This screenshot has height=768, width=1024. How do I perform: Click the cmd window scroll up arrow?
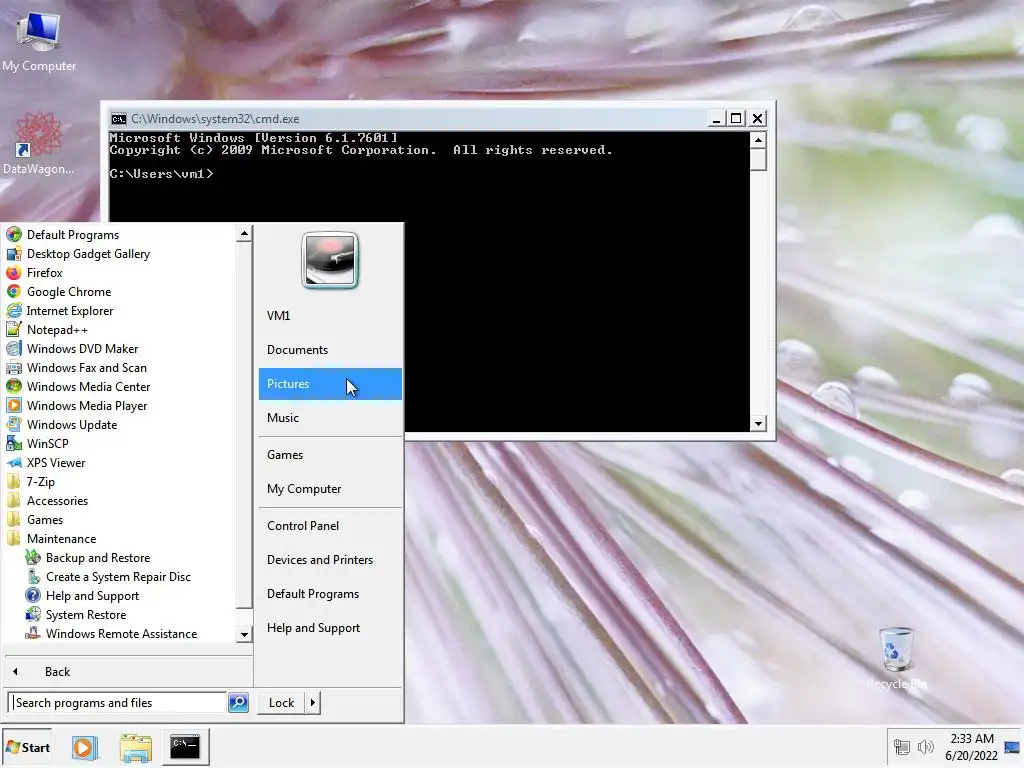click(x=758, y=140)
